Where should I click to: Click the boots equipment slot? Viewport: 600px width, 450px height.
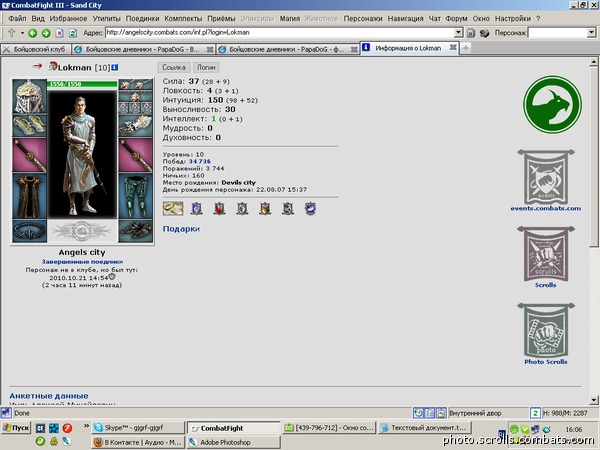135,231
